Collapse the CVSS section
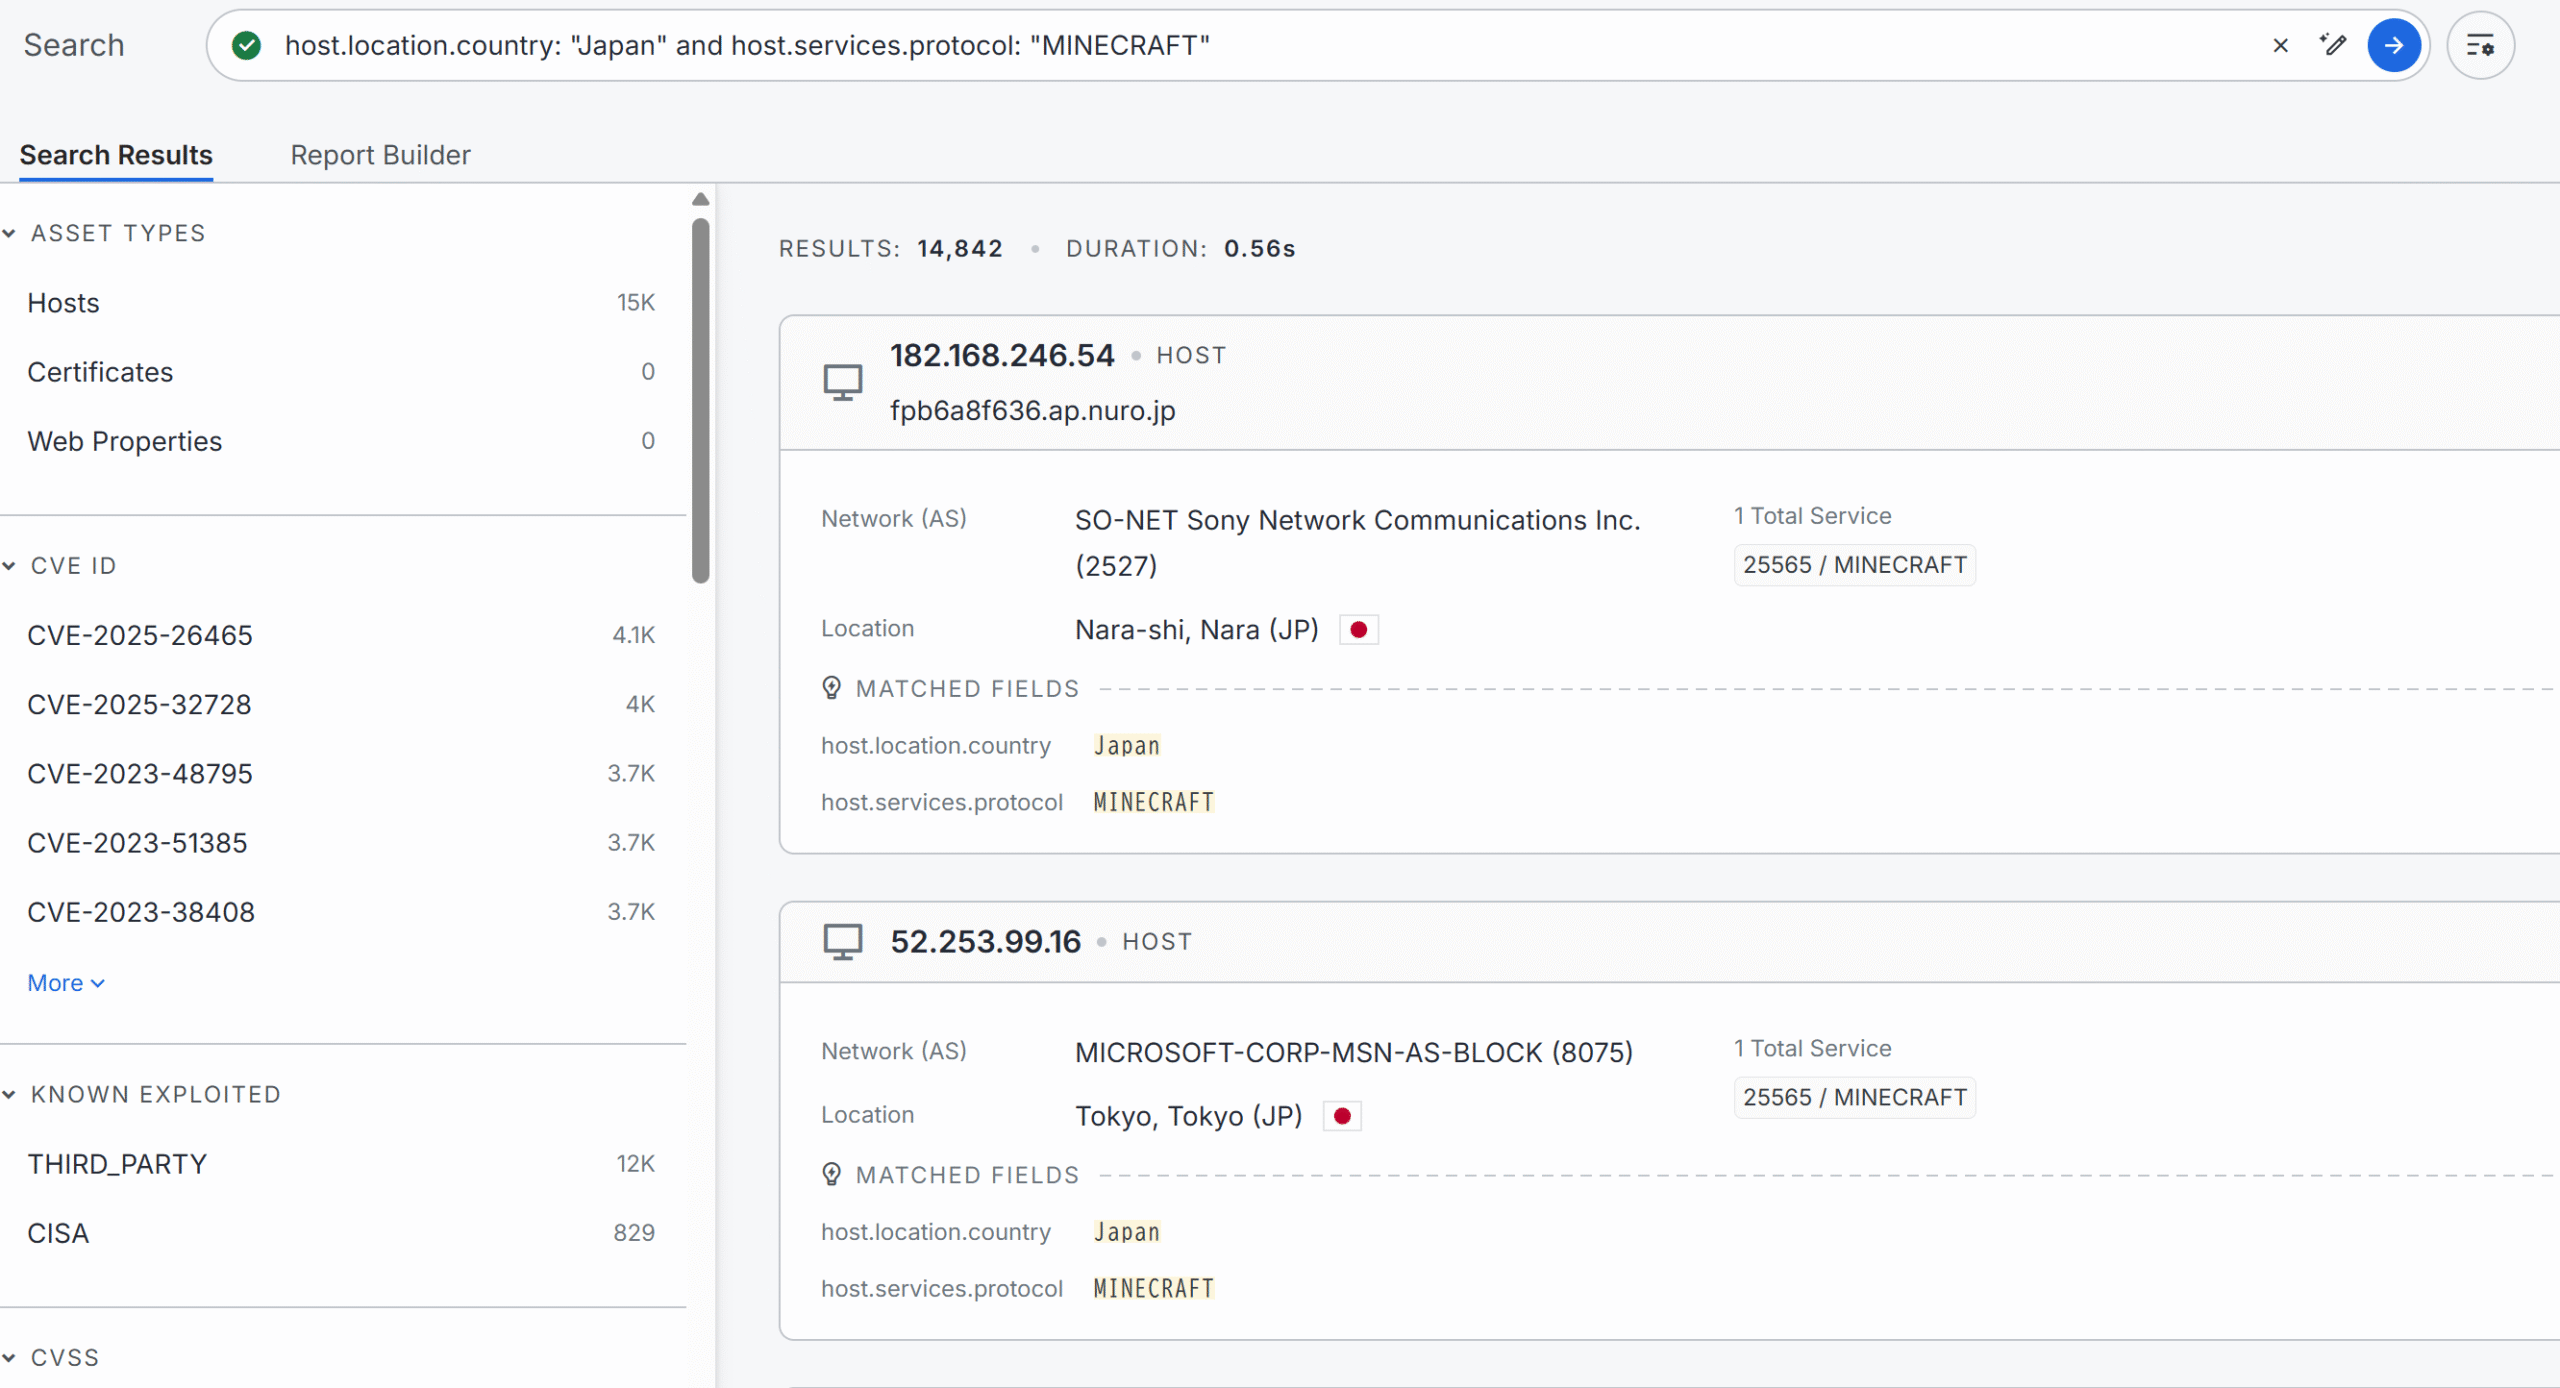This screenshot has height=1388, width=2560. pyautogui.click(x=10, y=1358)
